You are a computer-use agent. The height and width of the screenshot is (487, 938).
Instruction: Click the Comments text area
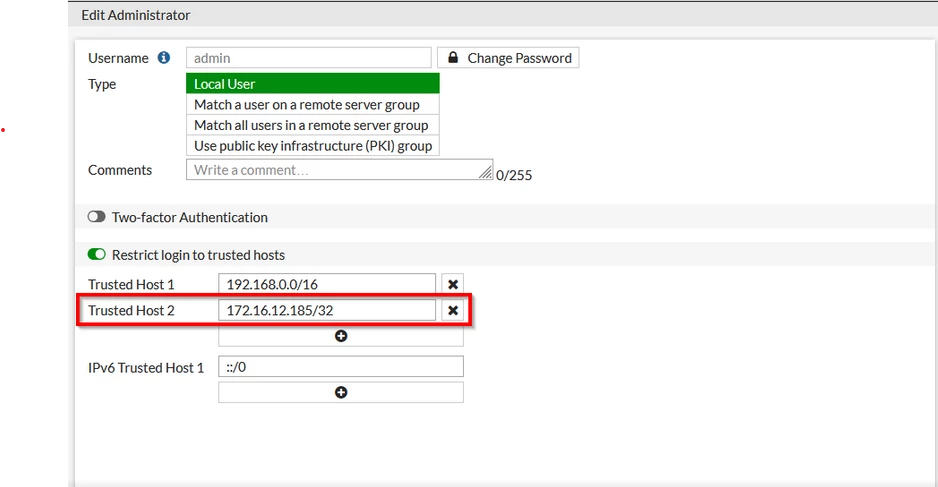pos(339,169)
